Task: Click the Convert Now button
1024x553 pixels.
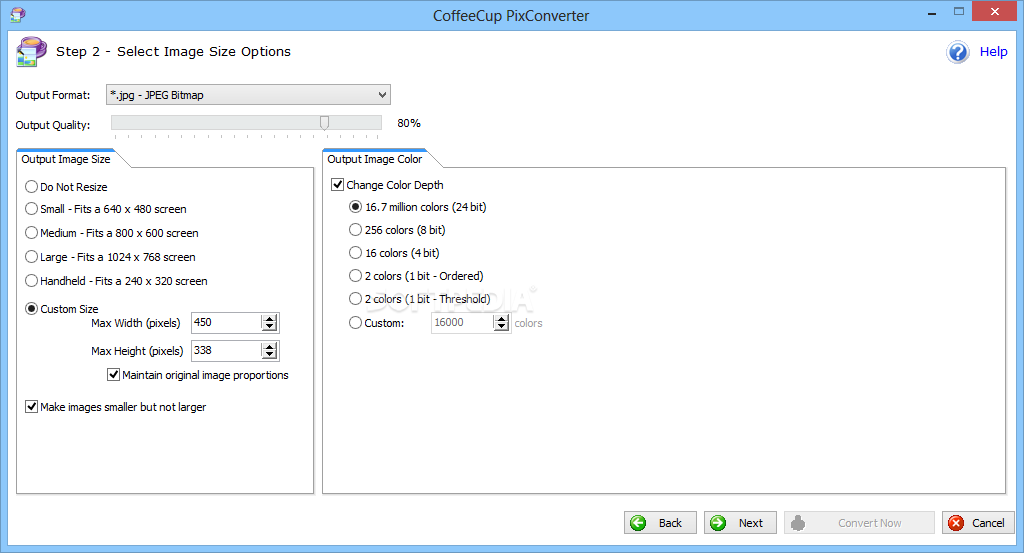Action: [859, 523]
